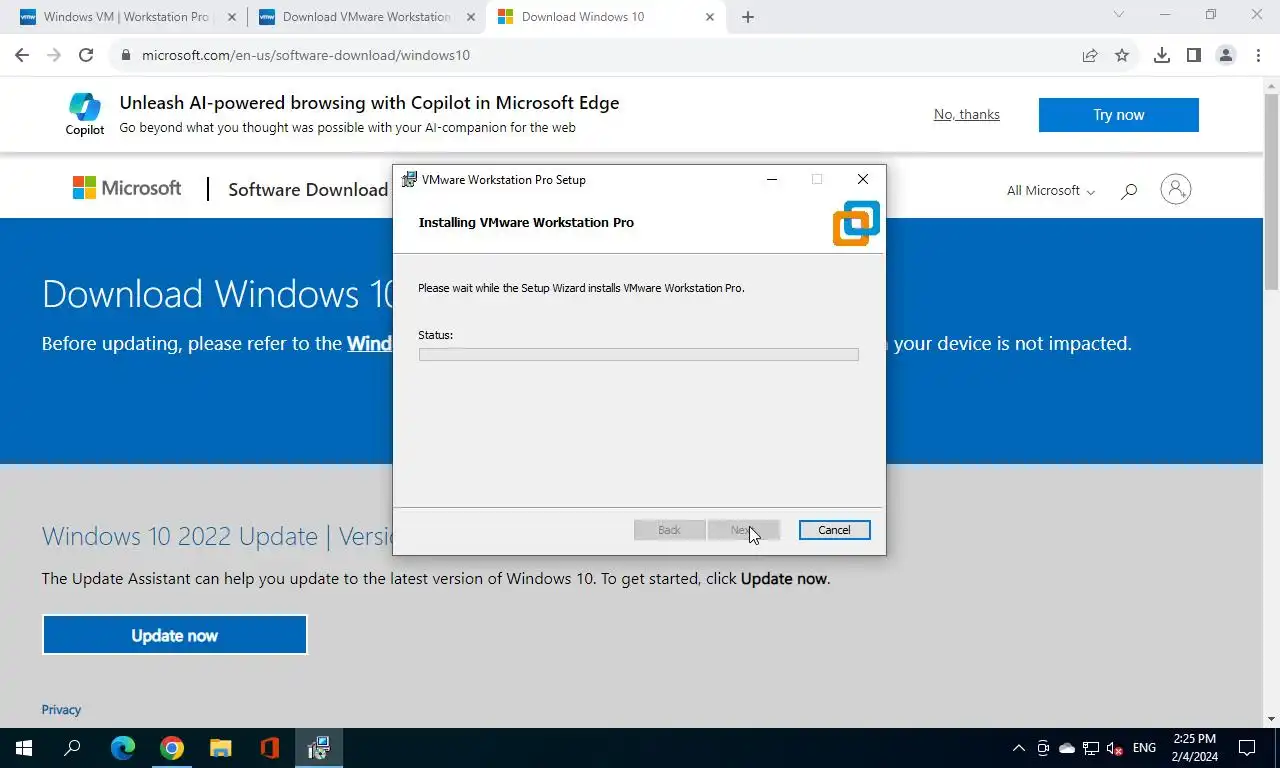Click the 'Please wait while the Setup Wizard' message

[581, 288]
